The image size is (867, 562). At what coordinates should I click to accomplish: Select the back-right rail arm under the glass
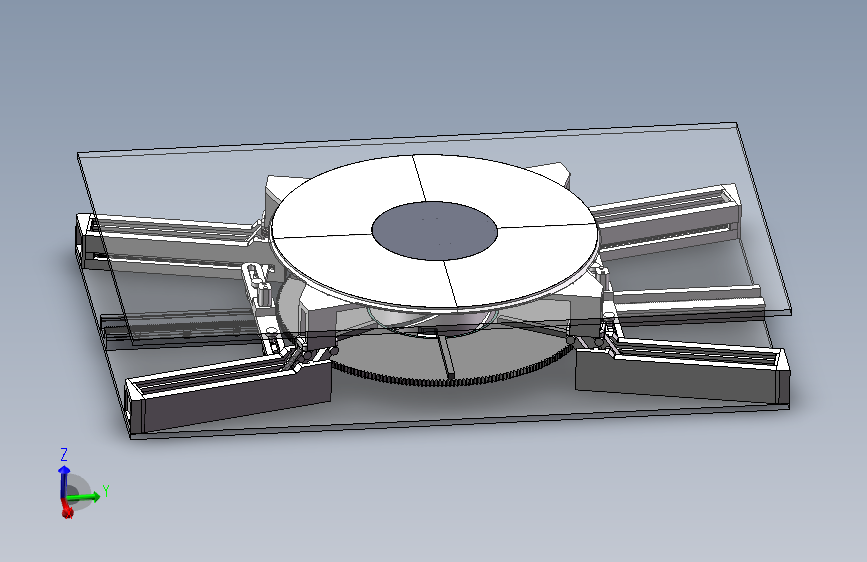[667, 222]
